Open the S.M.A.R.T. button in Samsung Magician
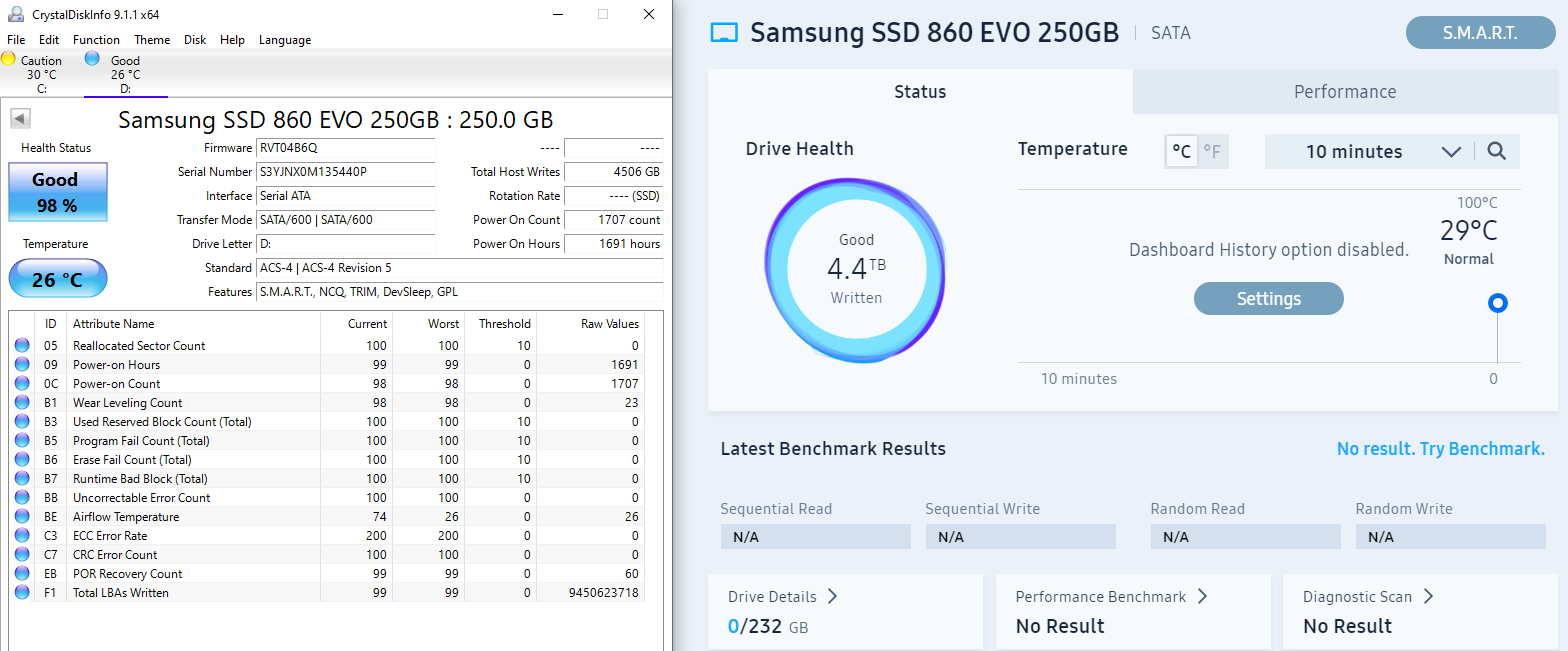 1480,33
